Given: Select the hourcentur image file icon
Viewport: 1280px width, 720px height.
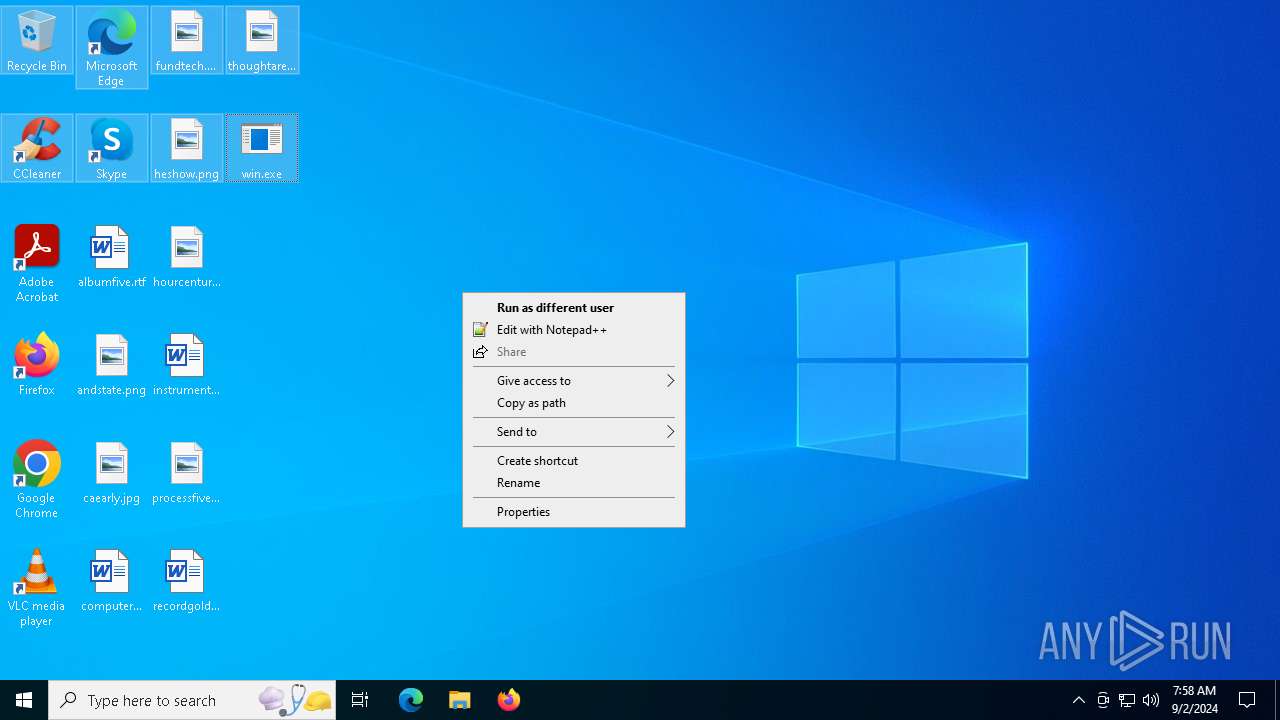Looking at the screenshot, I should pos(186,257).
